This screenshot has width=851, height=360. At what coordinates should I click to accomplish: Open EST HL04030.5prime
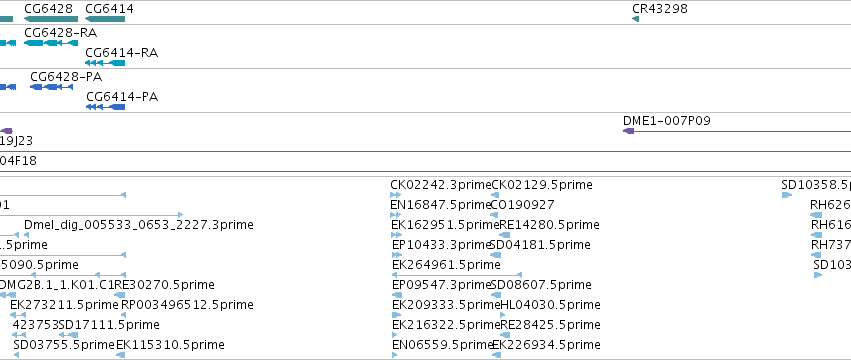pyautogui.click(x=550, y=305)
